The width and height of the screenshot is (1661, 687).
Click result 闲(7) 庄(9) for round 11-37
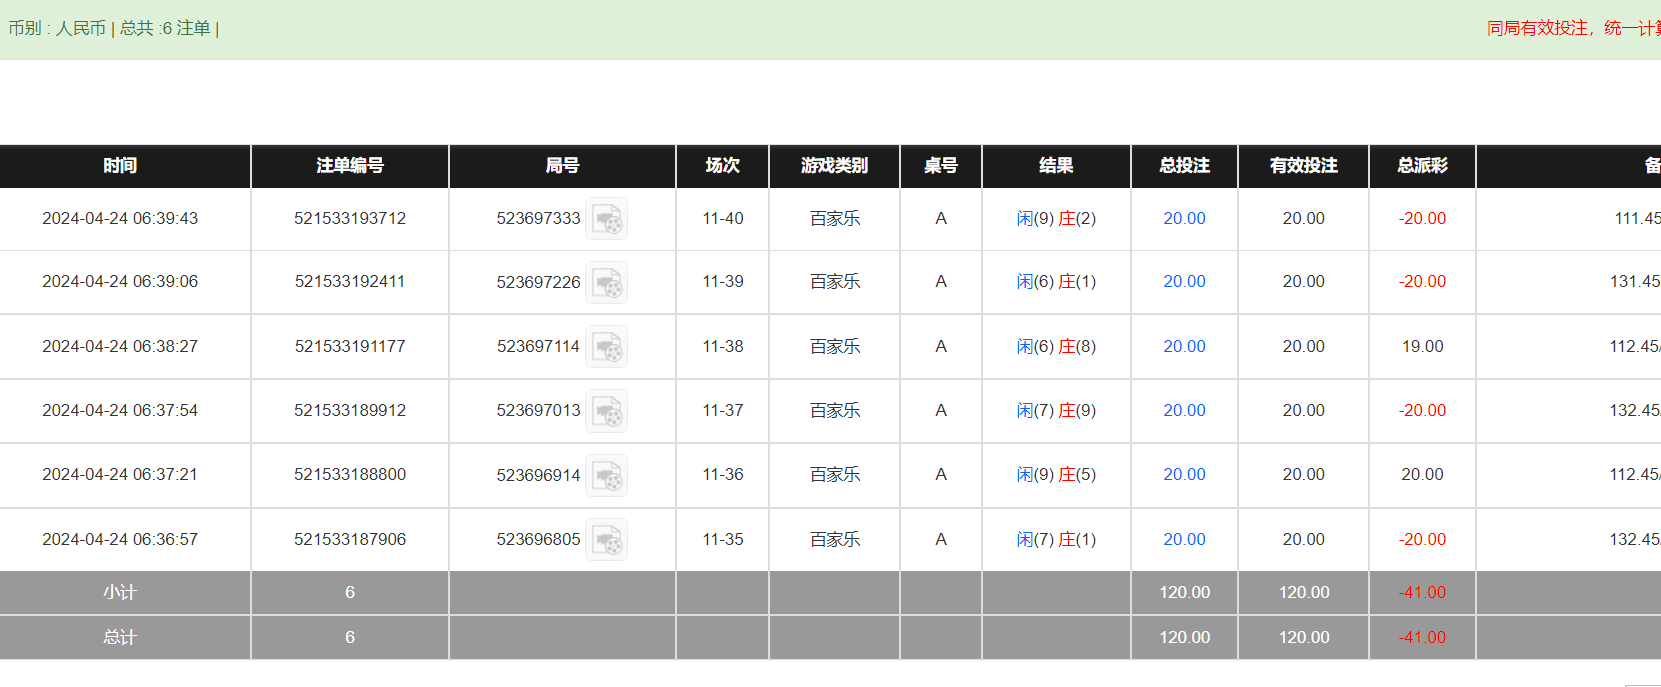click(x=1056, y=411)
